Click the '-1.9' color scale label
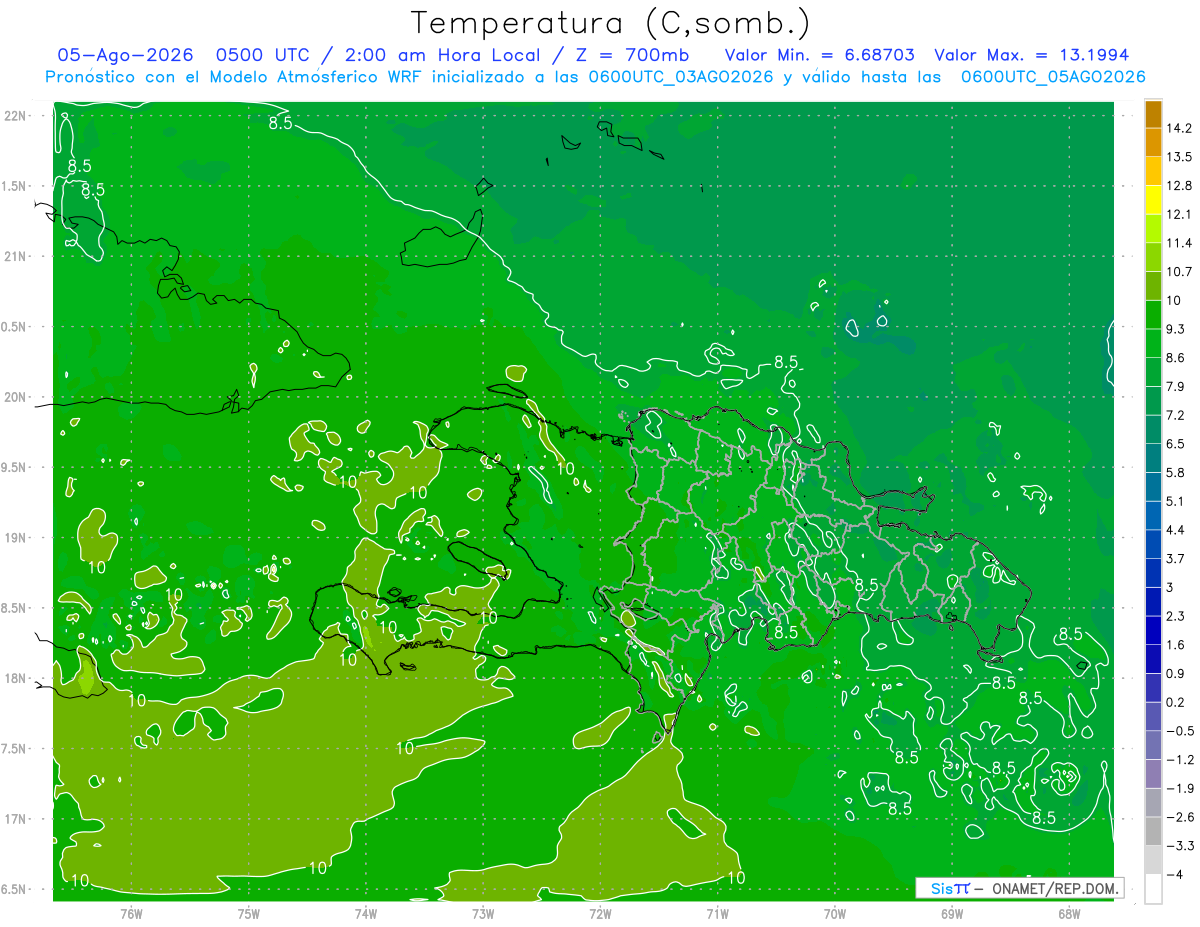 click(1180, 788)
